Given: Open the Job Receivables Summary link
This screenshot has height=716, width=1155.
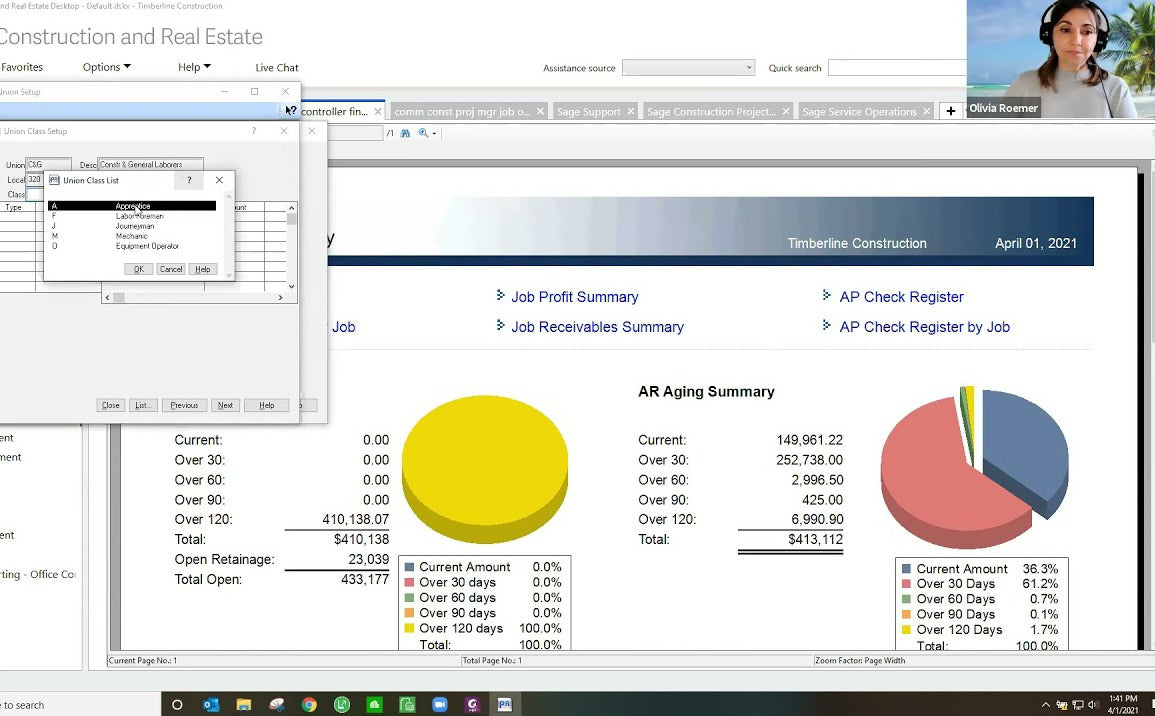Looking at the screenshot, I should (x=597, y=327).
